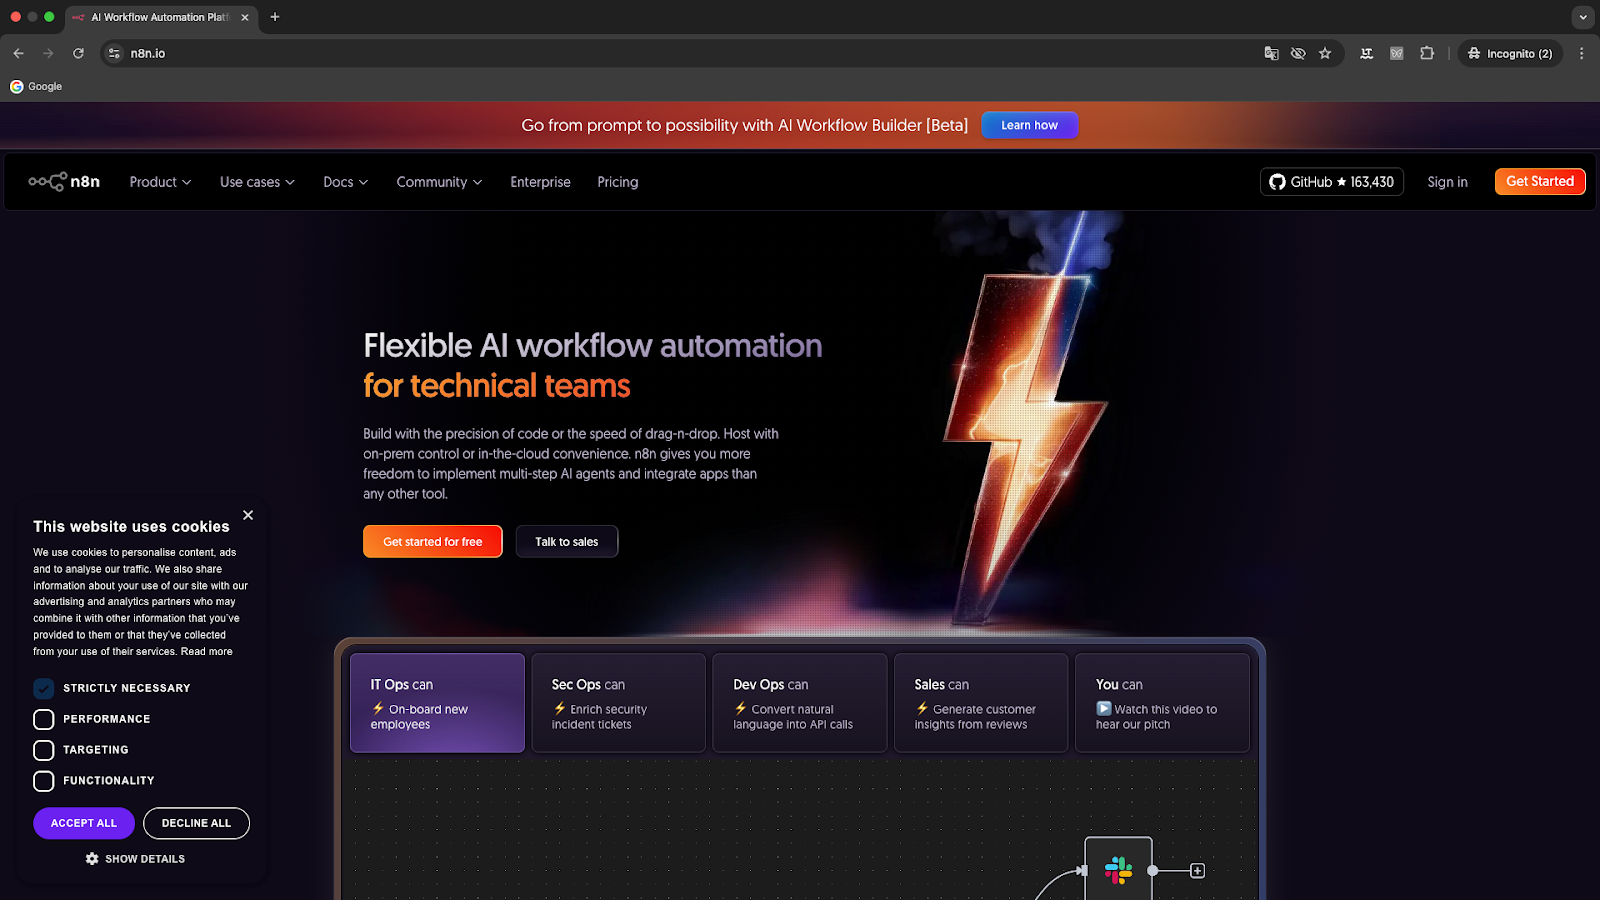Close the cookie banner with X
This screenshot has width=1600, height=900.
coord(248,515)
